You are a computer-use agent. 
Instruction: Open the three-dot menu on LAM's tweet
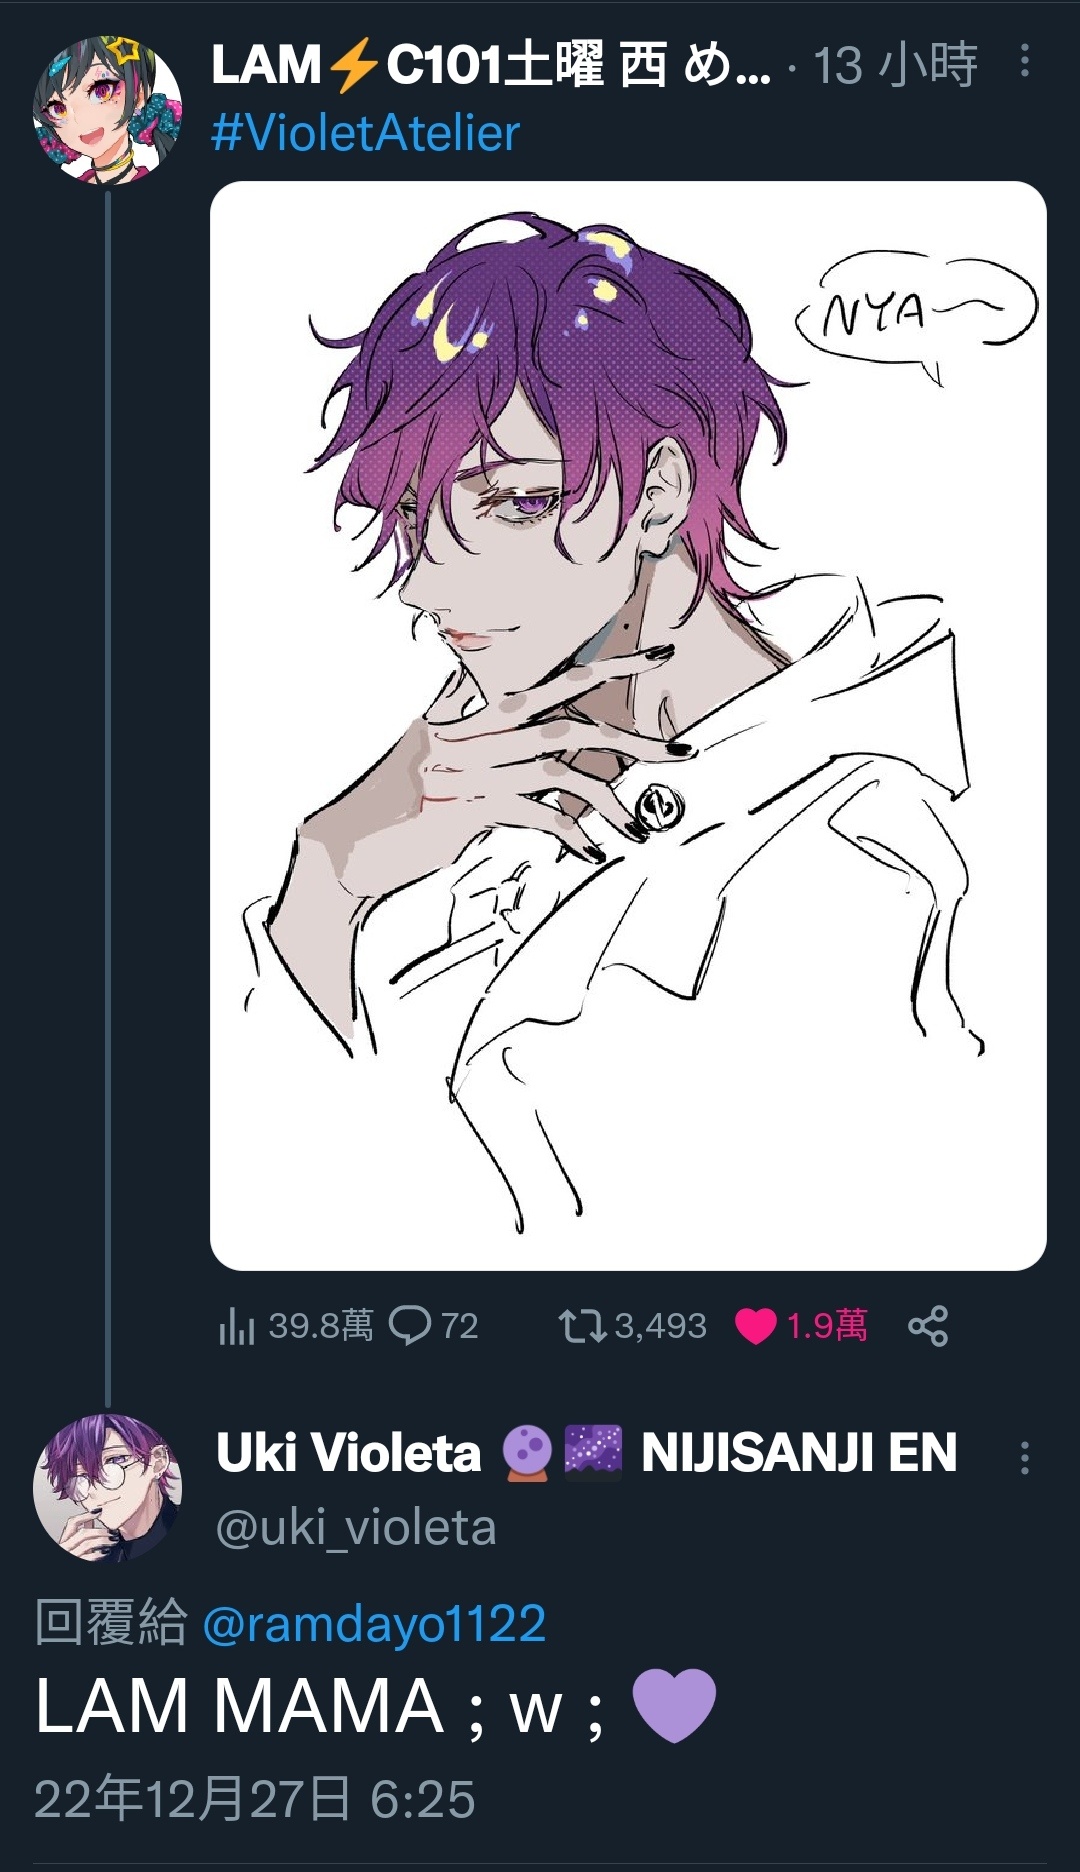(x=1025, y=61)
